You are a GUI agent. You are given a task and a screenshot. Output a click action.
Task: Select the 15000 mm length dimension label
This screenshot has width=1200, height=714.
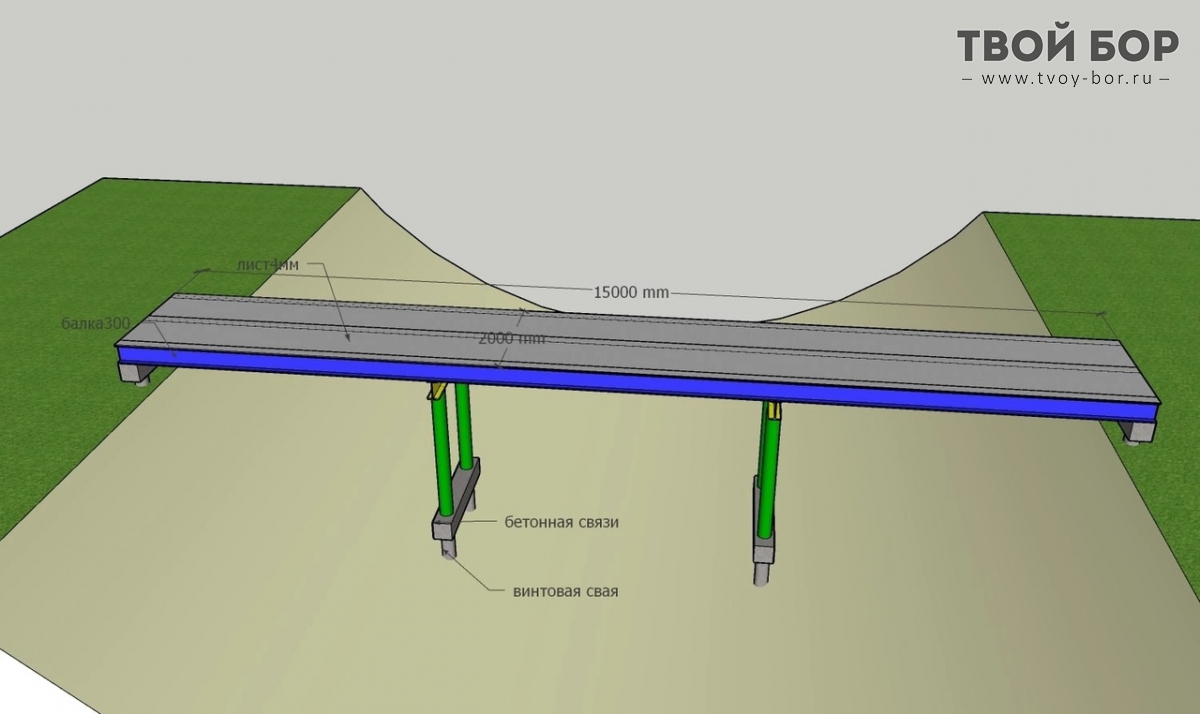630,293
